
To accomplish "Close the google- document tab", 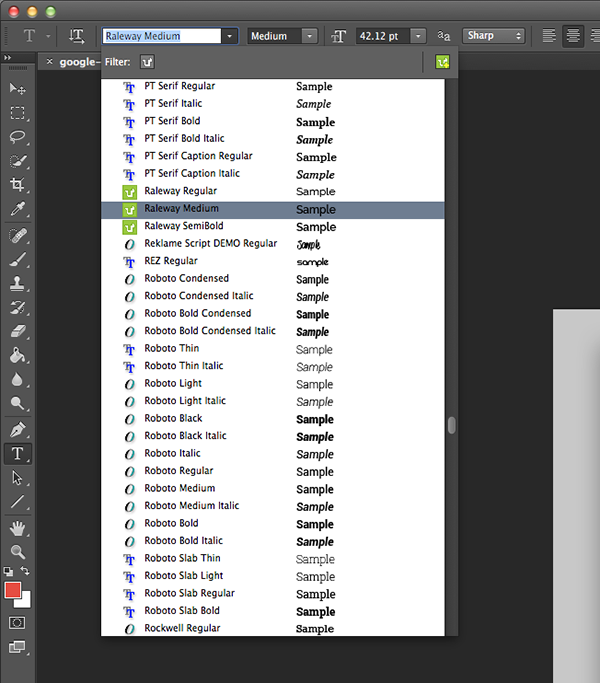I will [x=50, y=61].
